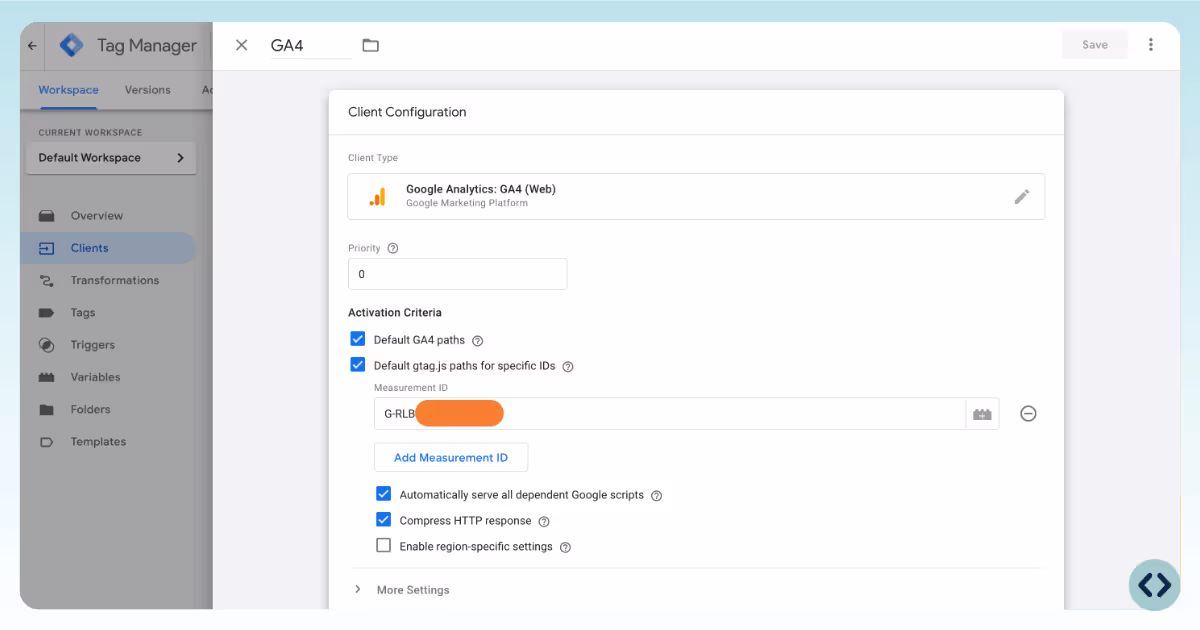Uncheck Default GA4 paths
Viewport: 1200px width, 630px height.
(x=357, y=339)
